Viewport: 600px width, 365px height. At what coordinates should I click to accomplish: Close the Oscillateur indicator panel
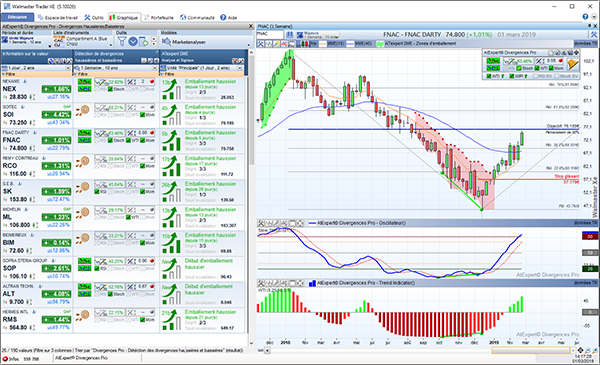[300, 223]
